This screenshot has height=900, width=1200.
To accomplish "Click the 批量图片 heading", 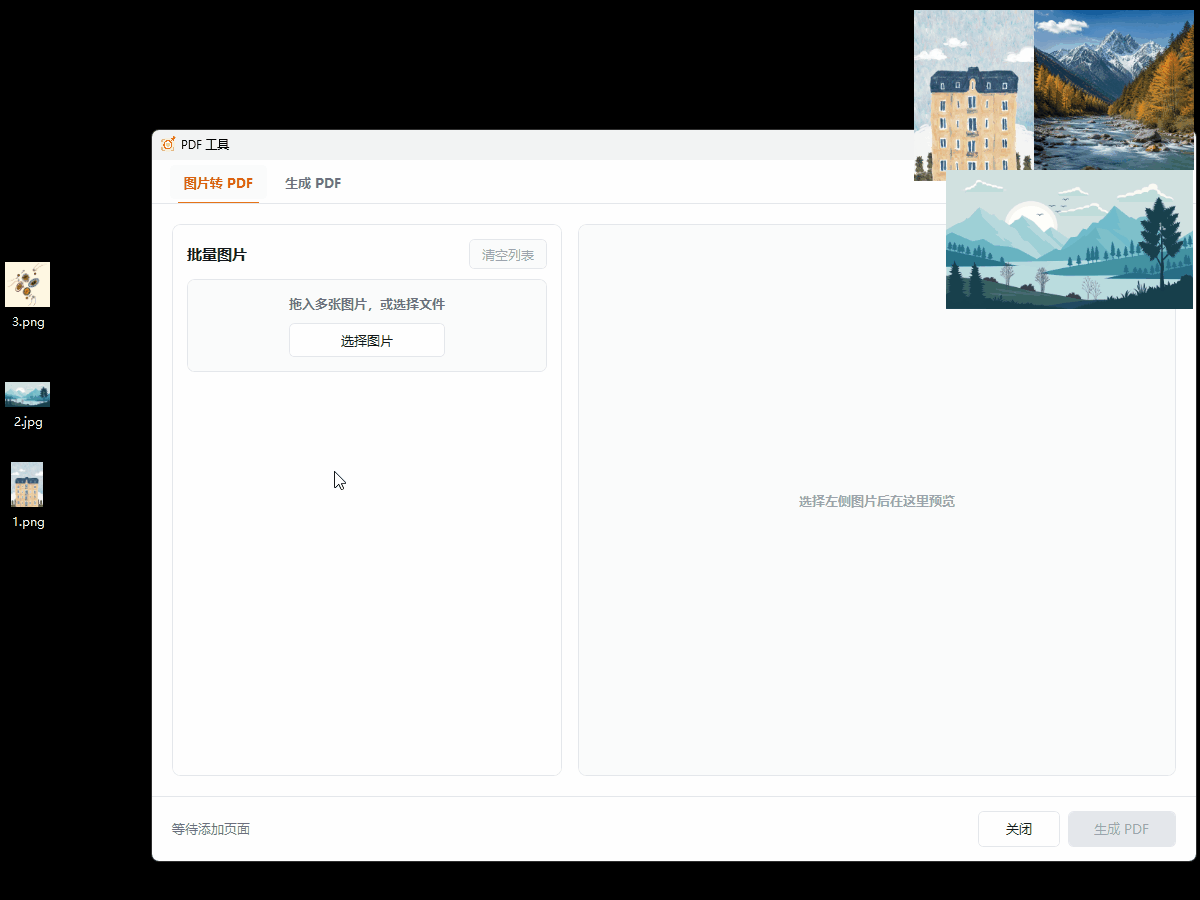I will point(217,255).
